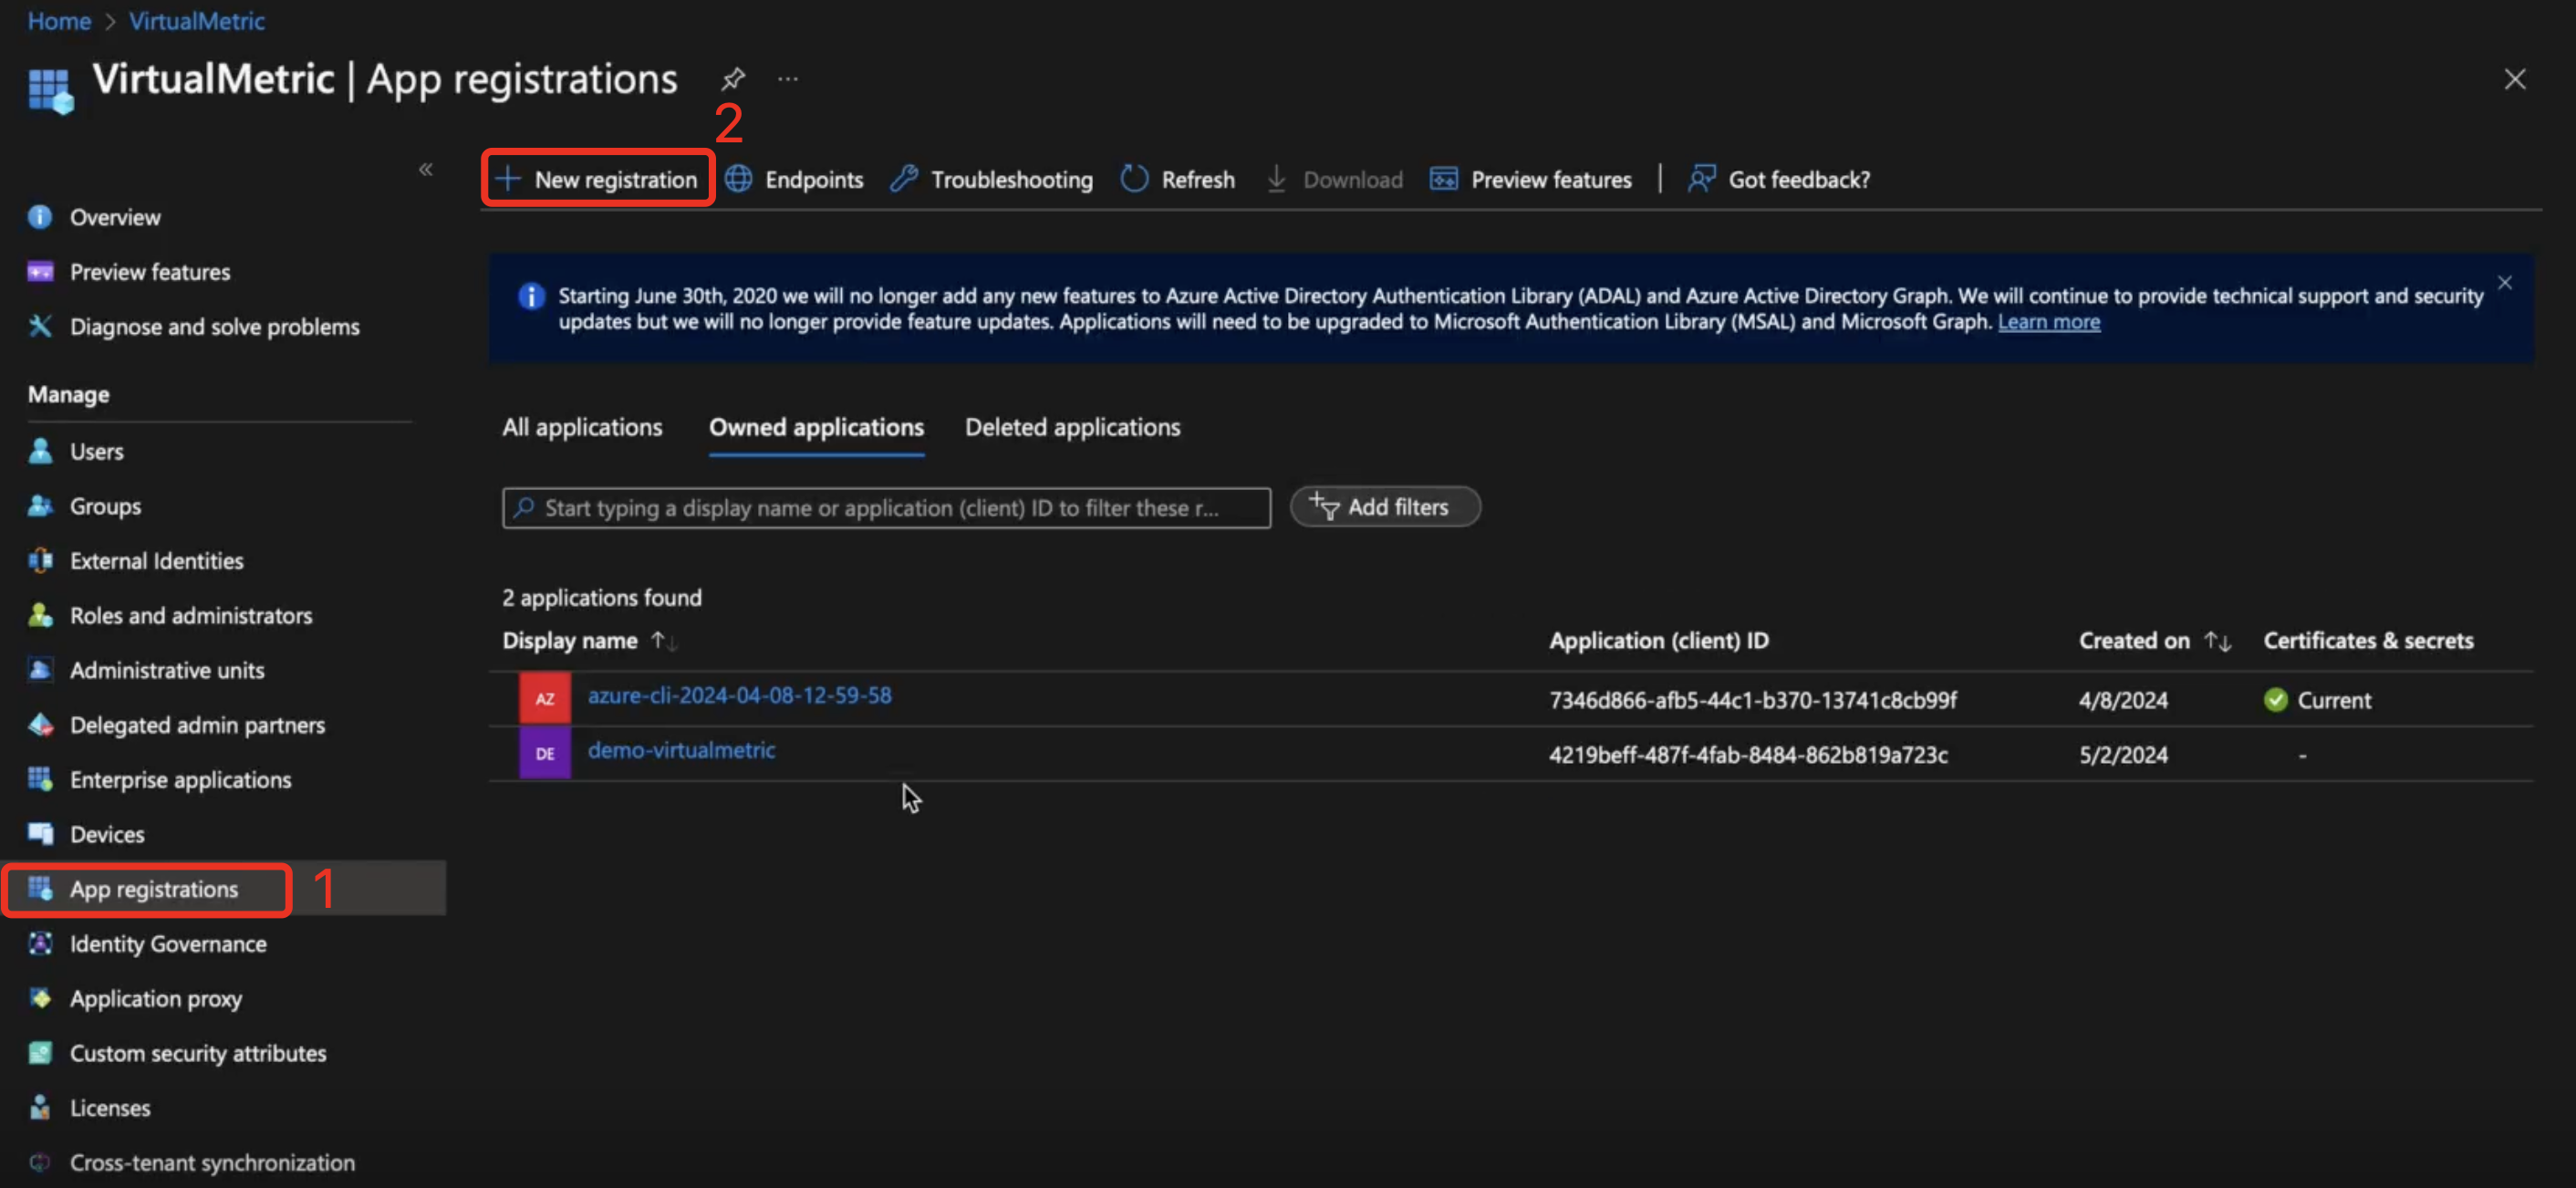Click the Download toolbar button

tap(1334, 179)
